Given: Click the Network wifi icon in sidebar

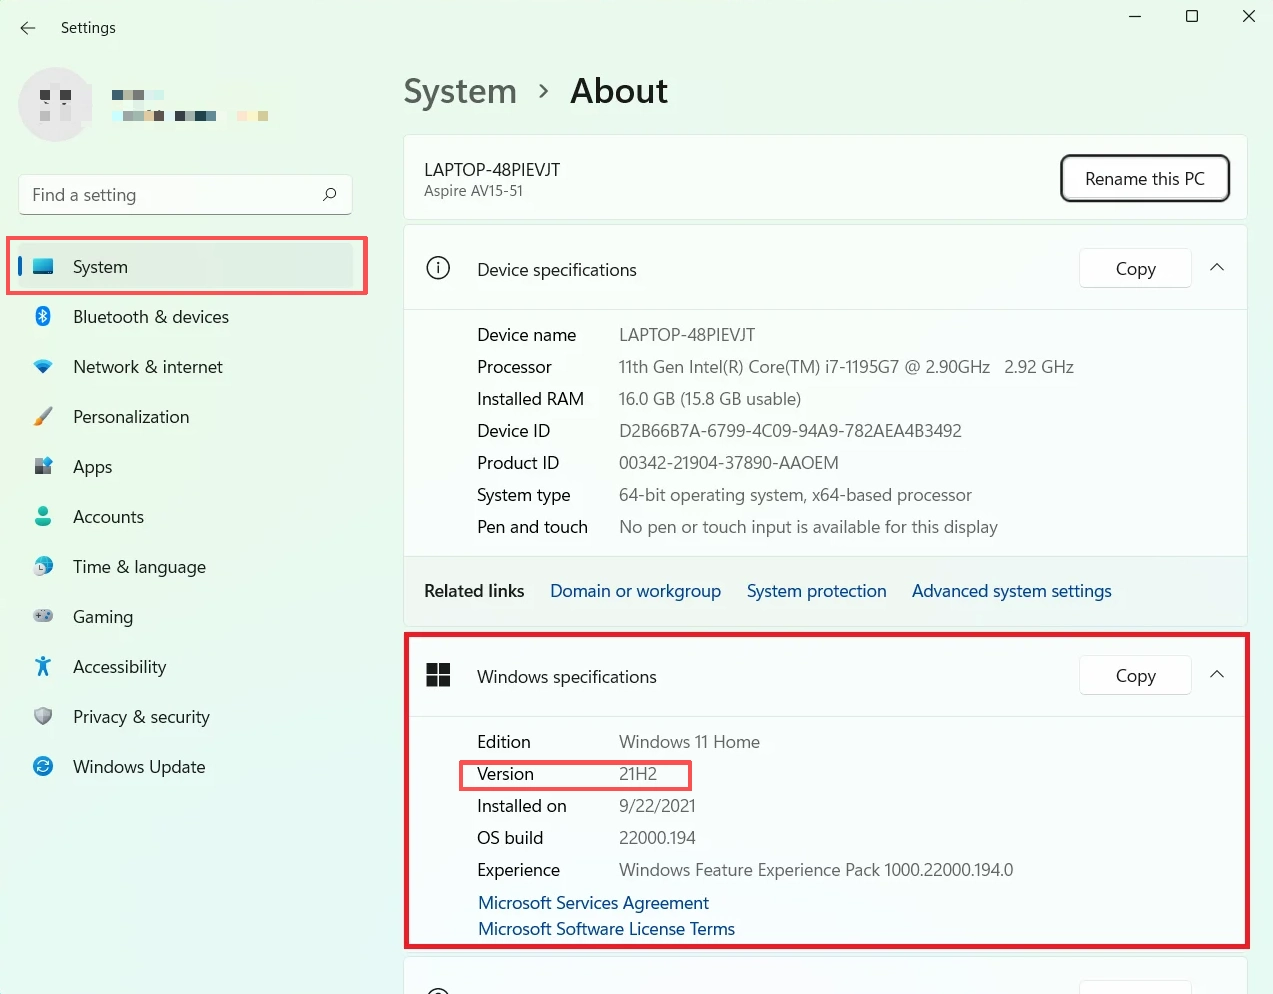Looking at the screenshot, I should click(43, 366).
